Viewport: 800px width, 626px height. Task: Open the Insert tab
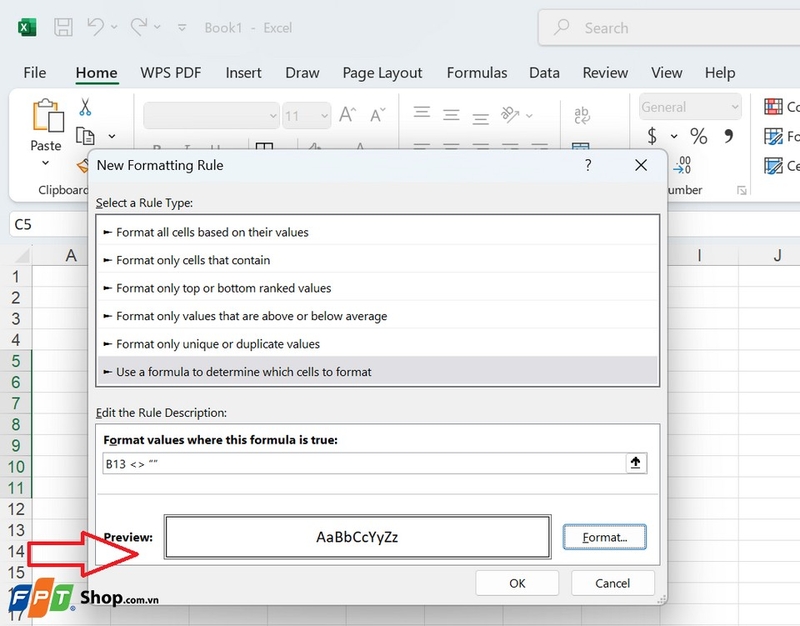(x=243, y=73)
